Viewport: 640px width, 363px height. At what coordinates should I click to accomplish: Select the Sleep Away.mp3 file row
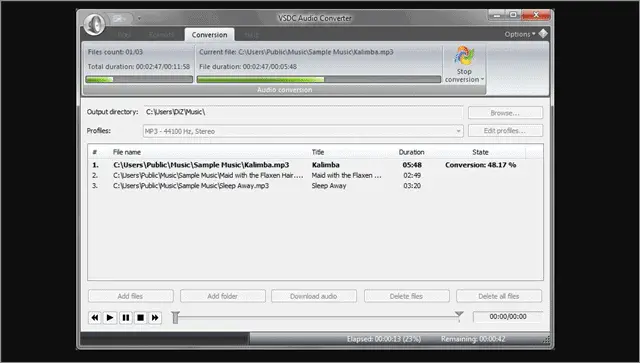point(315,185)
